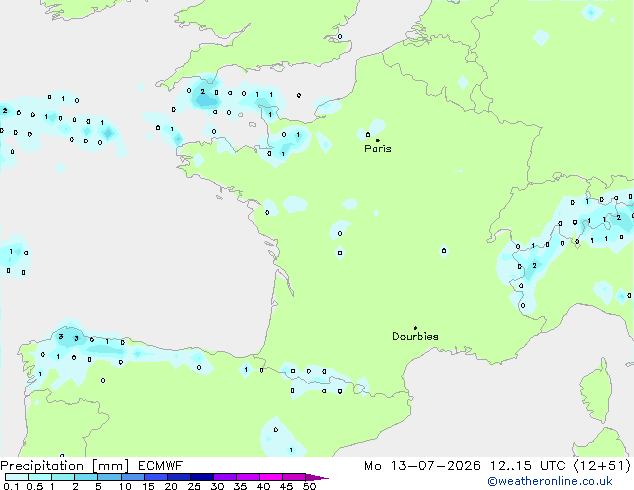Select the 50 mm magenta legend arrow
This screenshot has width=634, height=490.
[317, 477]
